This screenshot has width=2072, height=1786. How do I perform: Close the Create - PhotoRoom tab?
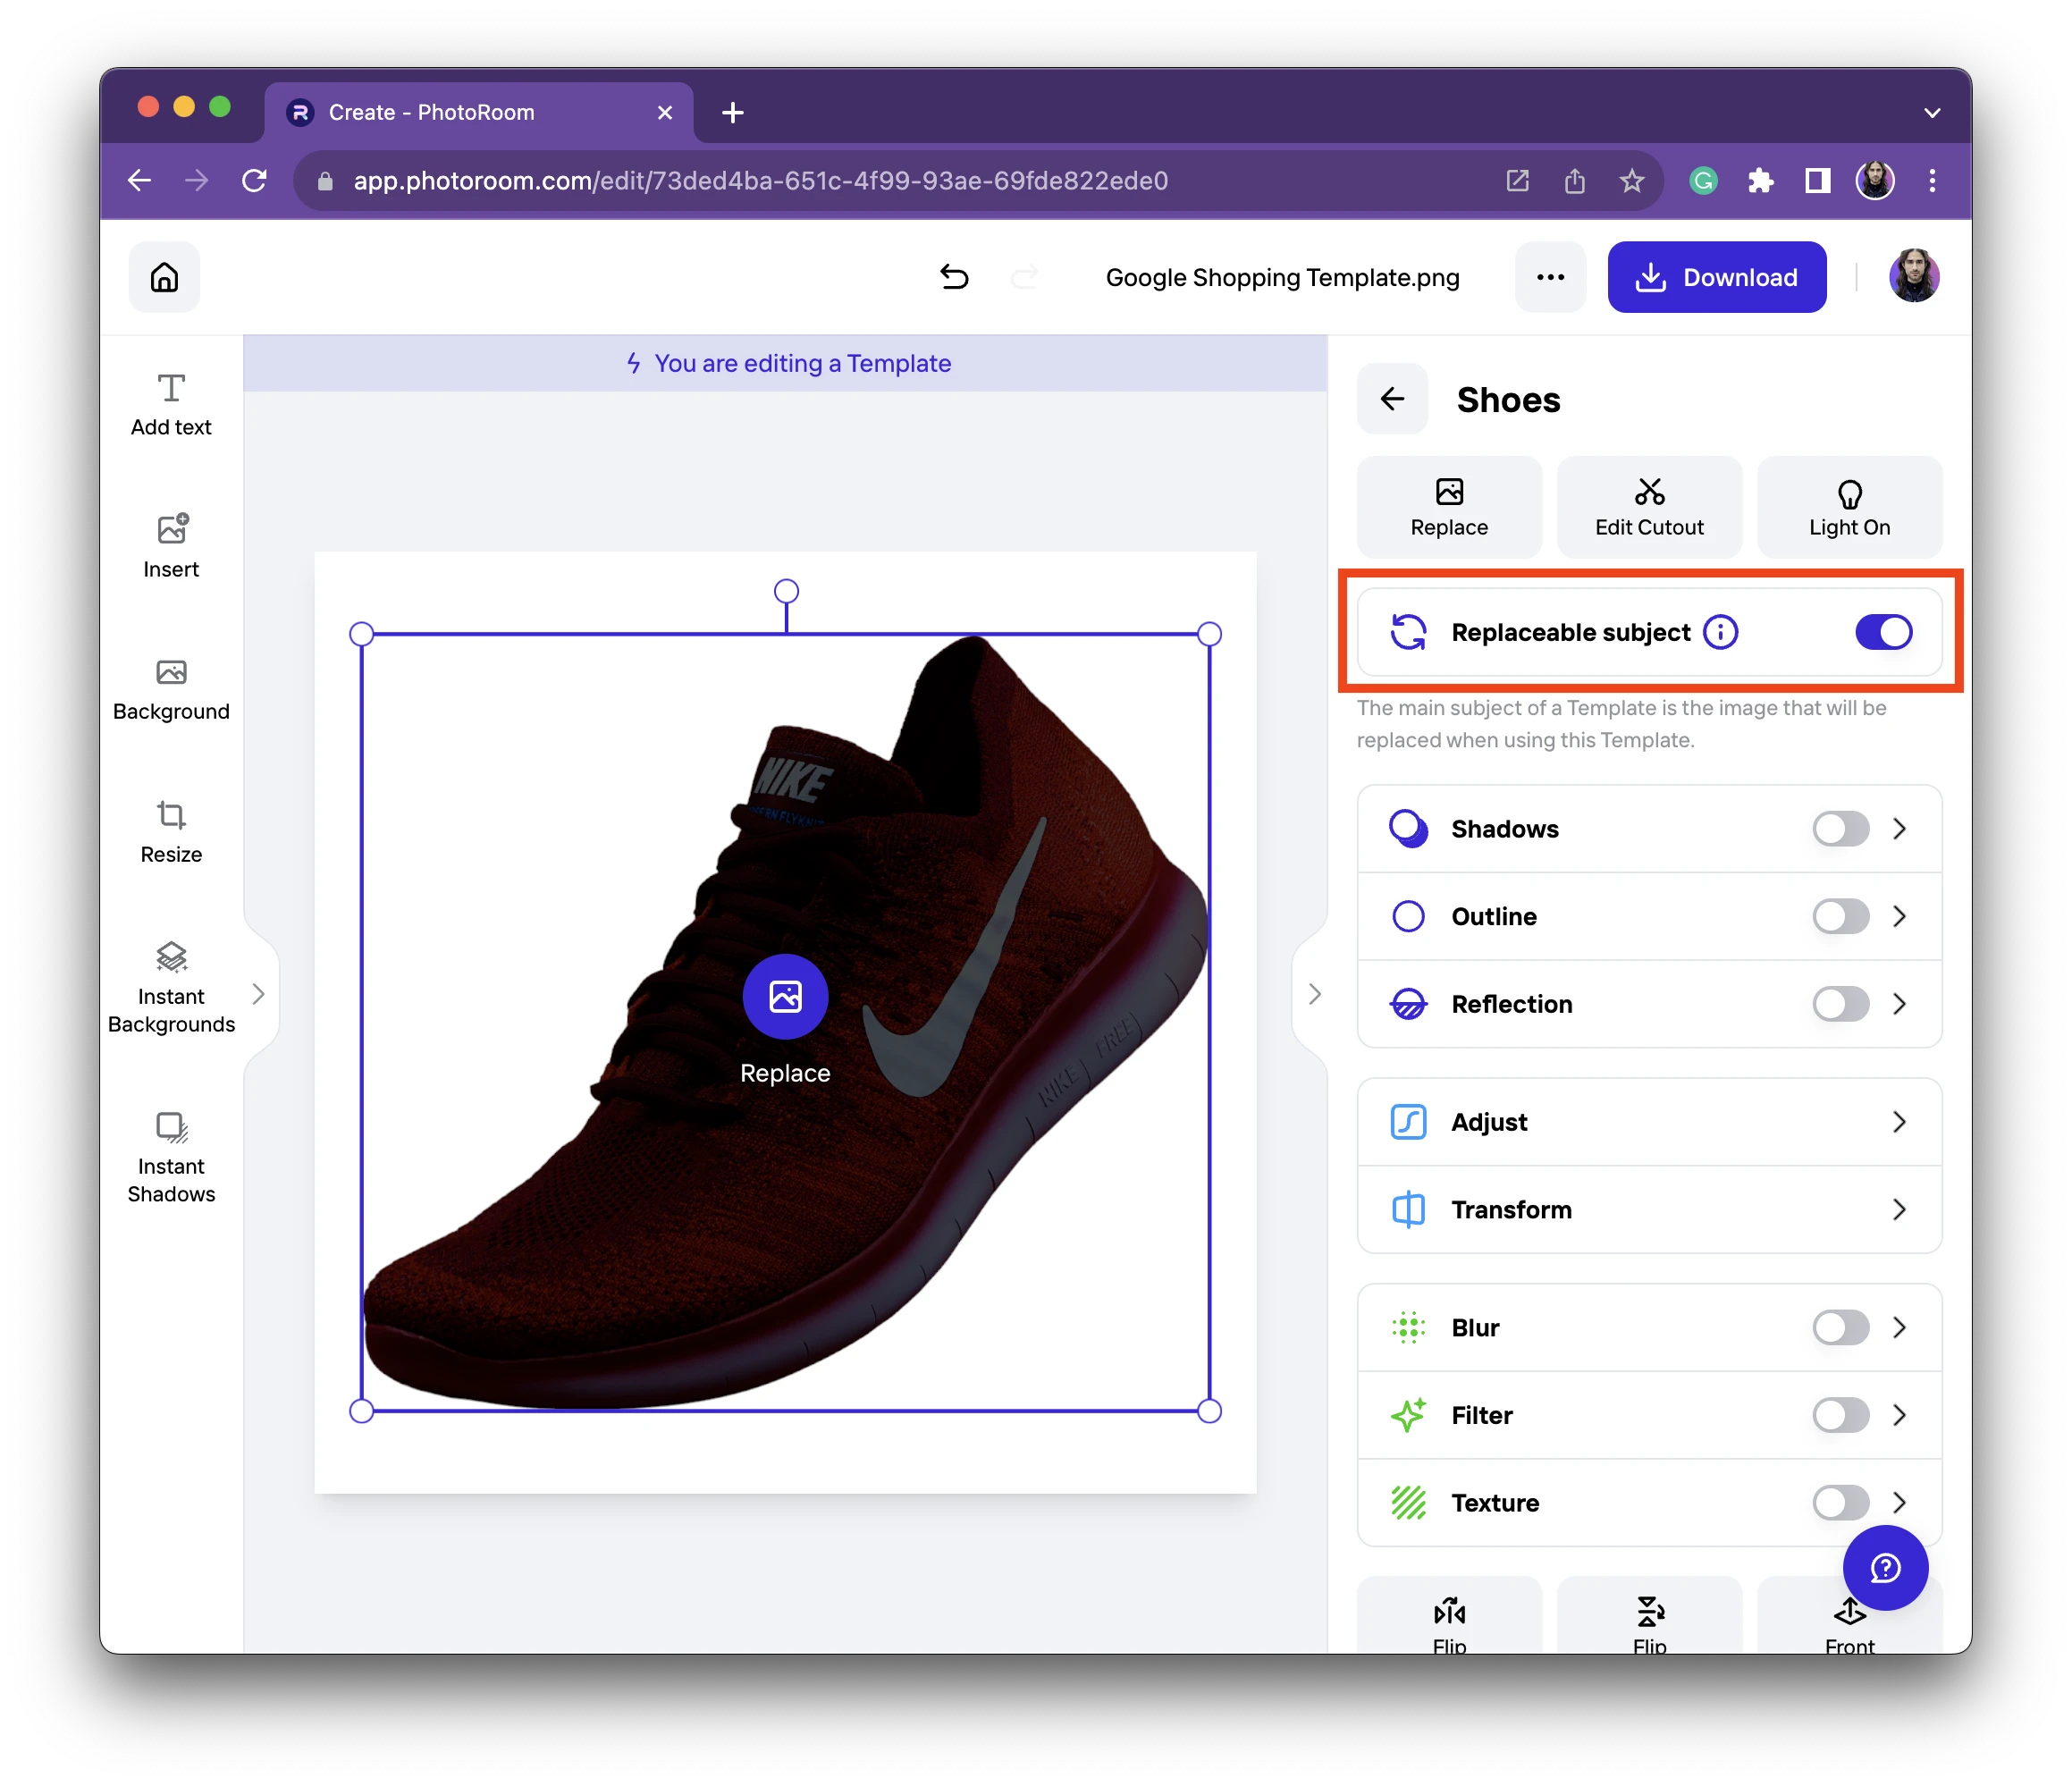665,113
